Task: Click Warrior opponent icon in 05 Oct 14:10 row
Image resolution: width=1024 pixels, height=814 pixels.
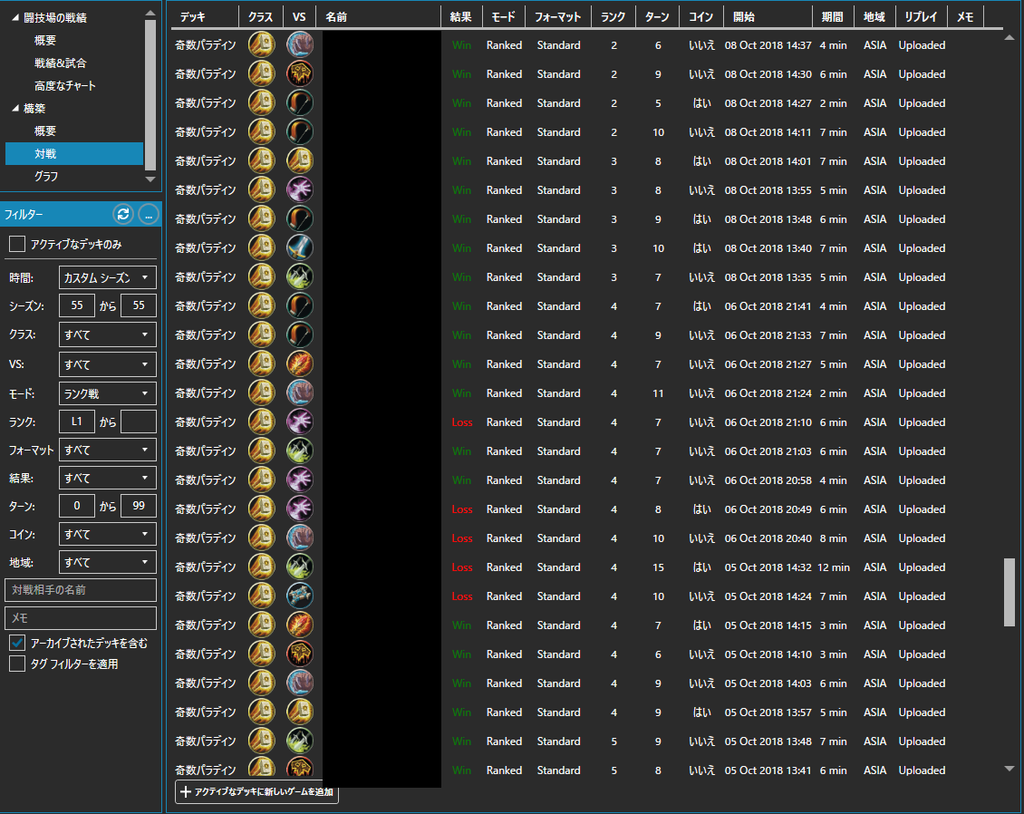Action: point(300,654)
